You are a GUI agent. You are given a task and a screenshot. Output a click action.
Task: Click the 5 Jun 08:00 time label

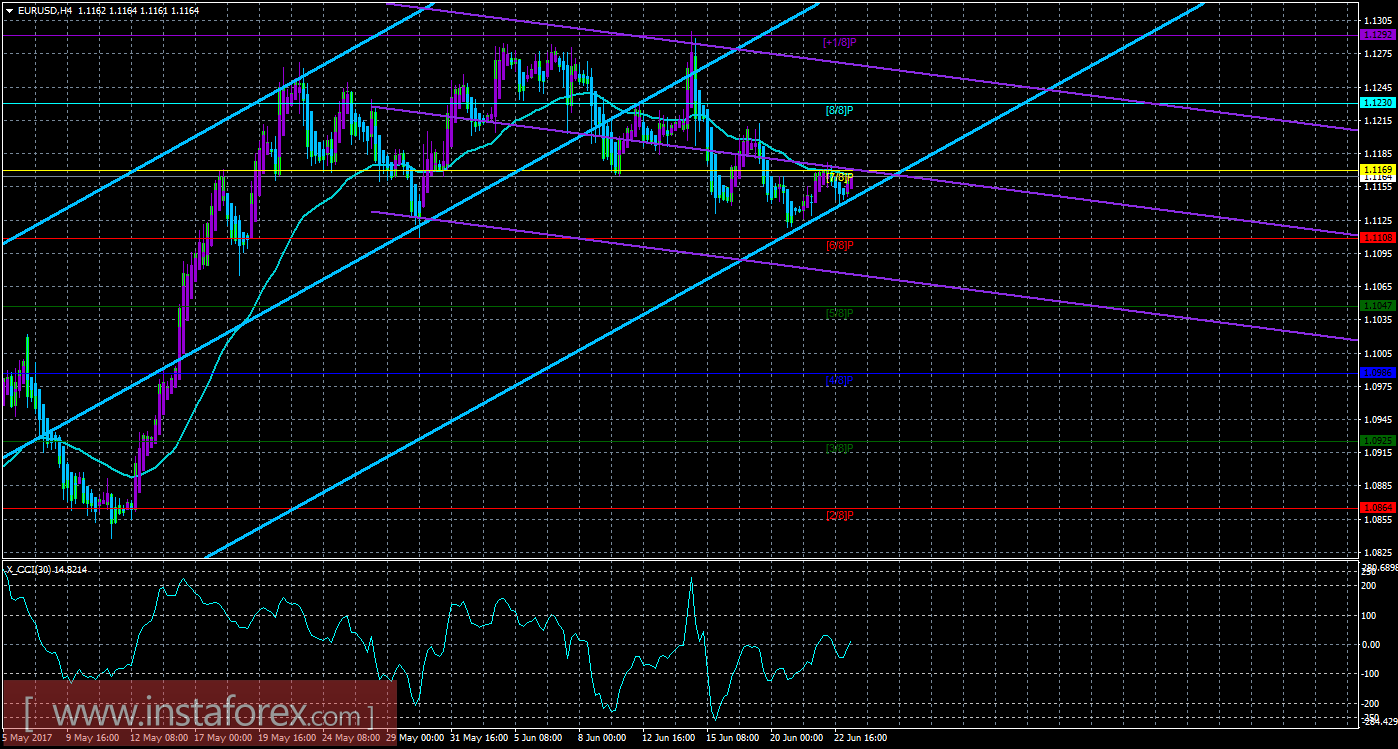[x=538, y=737]
